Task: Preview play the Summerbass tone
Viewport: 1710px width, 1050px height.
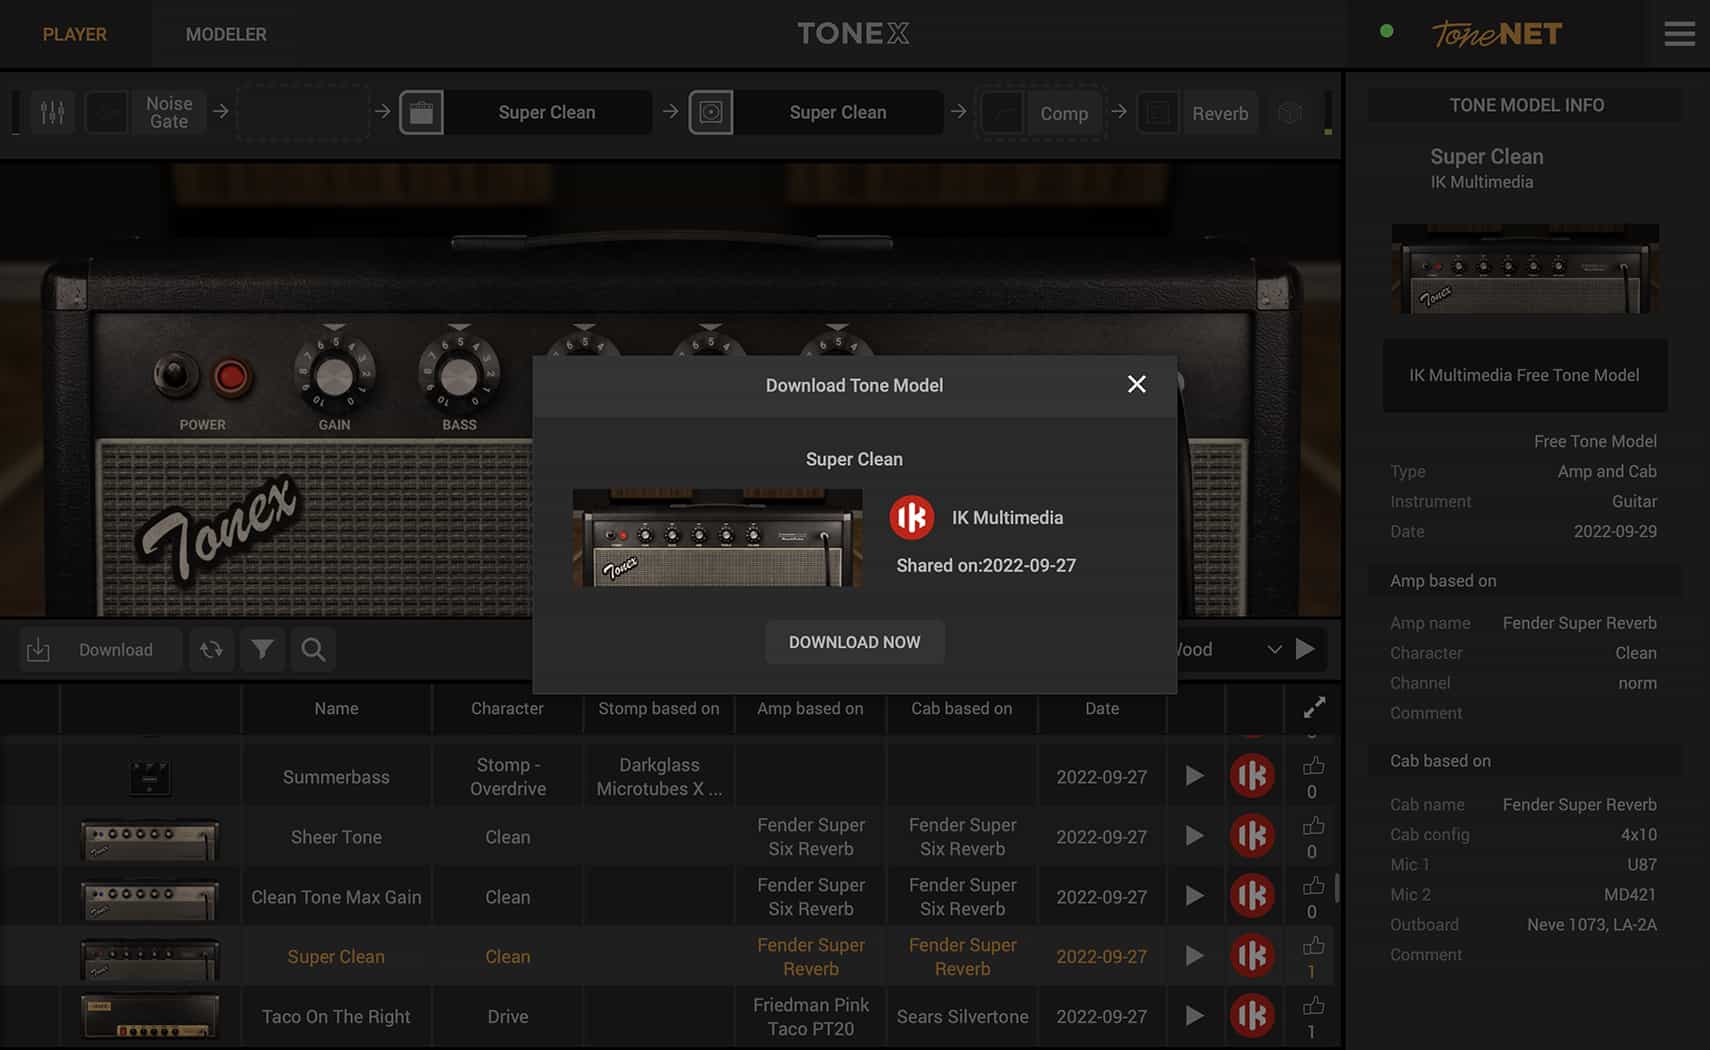Action: point(1194,776)
